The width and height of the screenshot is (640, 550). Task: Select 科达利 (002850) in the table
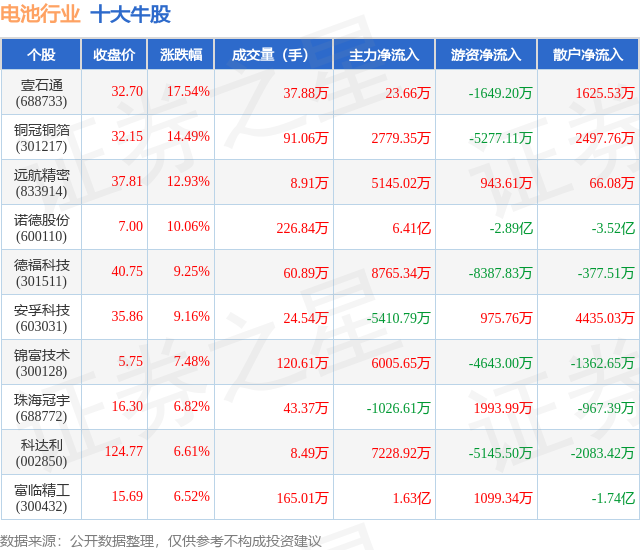coord(41,453)
